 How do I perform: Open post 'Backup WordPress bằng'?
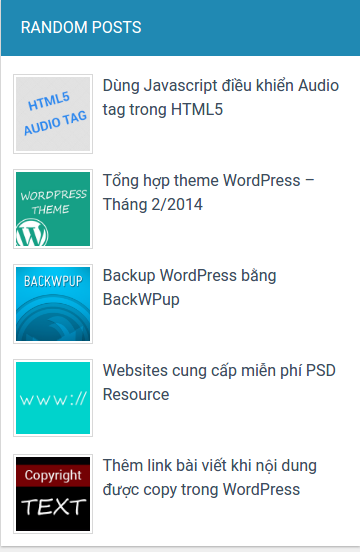[189, 276]
